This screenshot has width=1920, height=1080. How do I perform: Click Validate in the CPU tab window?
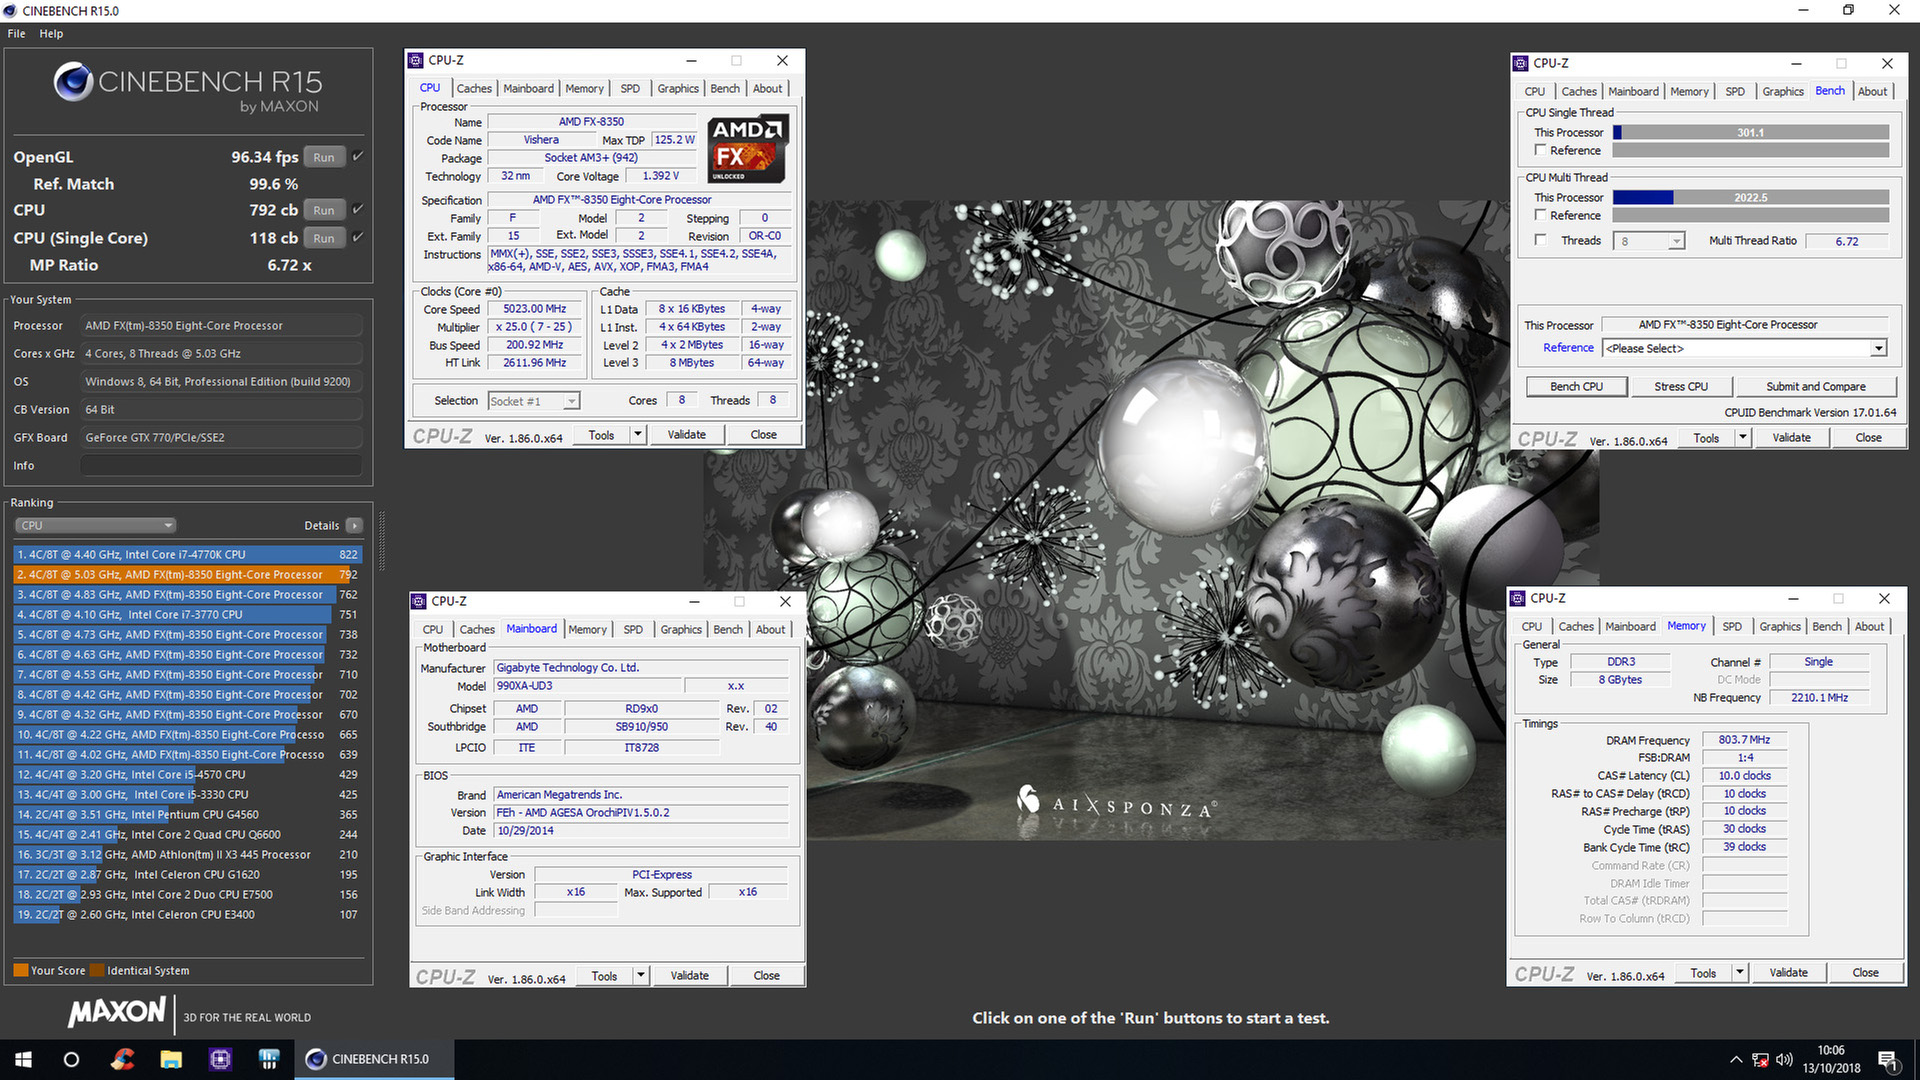coord(687,435)
